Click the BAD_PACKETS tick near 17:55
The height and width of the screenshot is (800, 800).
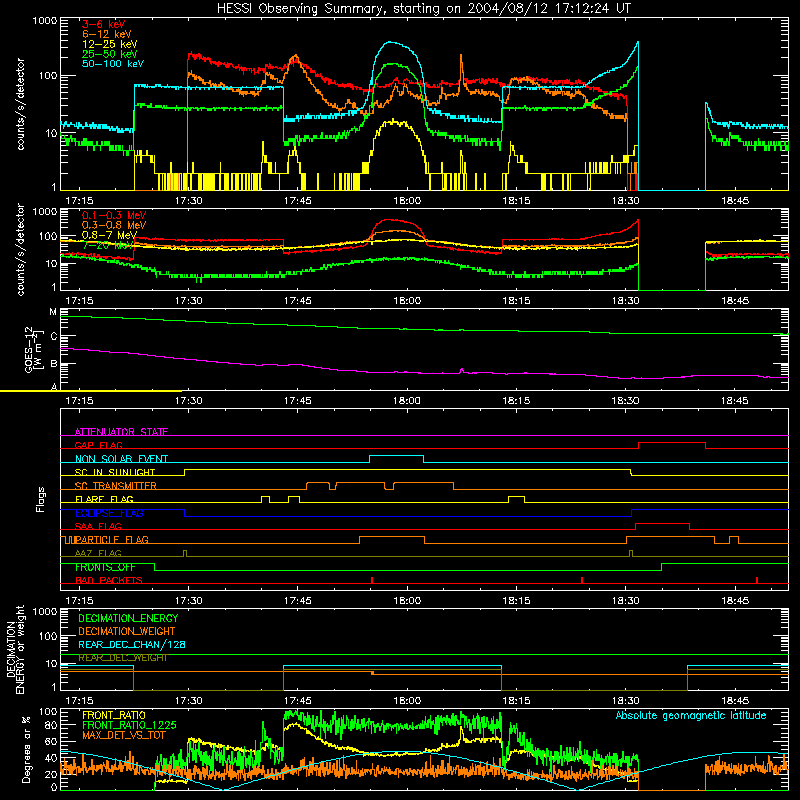click(x=372, y=580)
